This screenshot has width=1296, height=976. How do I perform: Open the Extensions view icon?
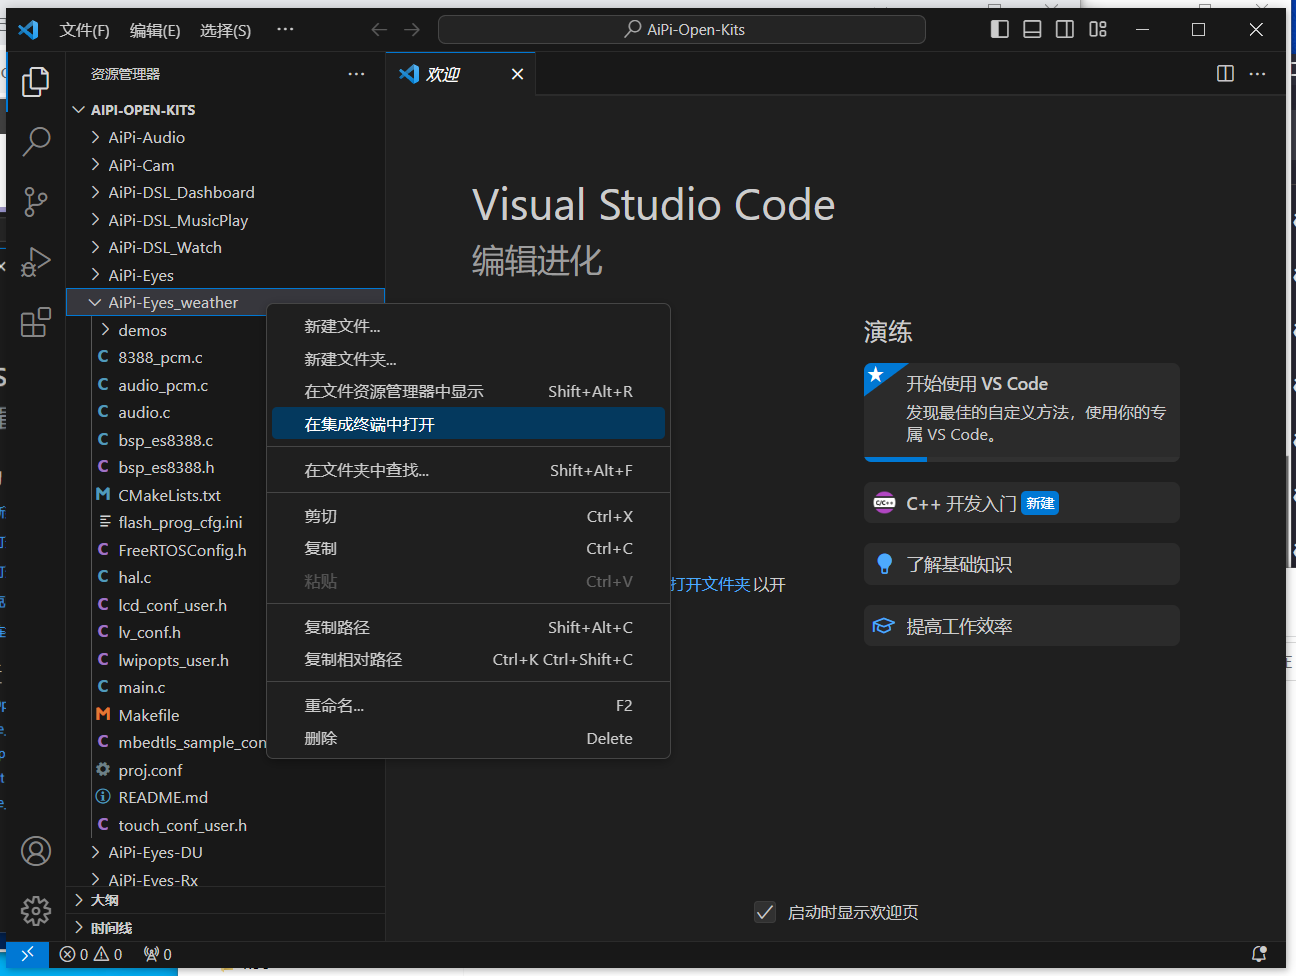coord(36,322)
